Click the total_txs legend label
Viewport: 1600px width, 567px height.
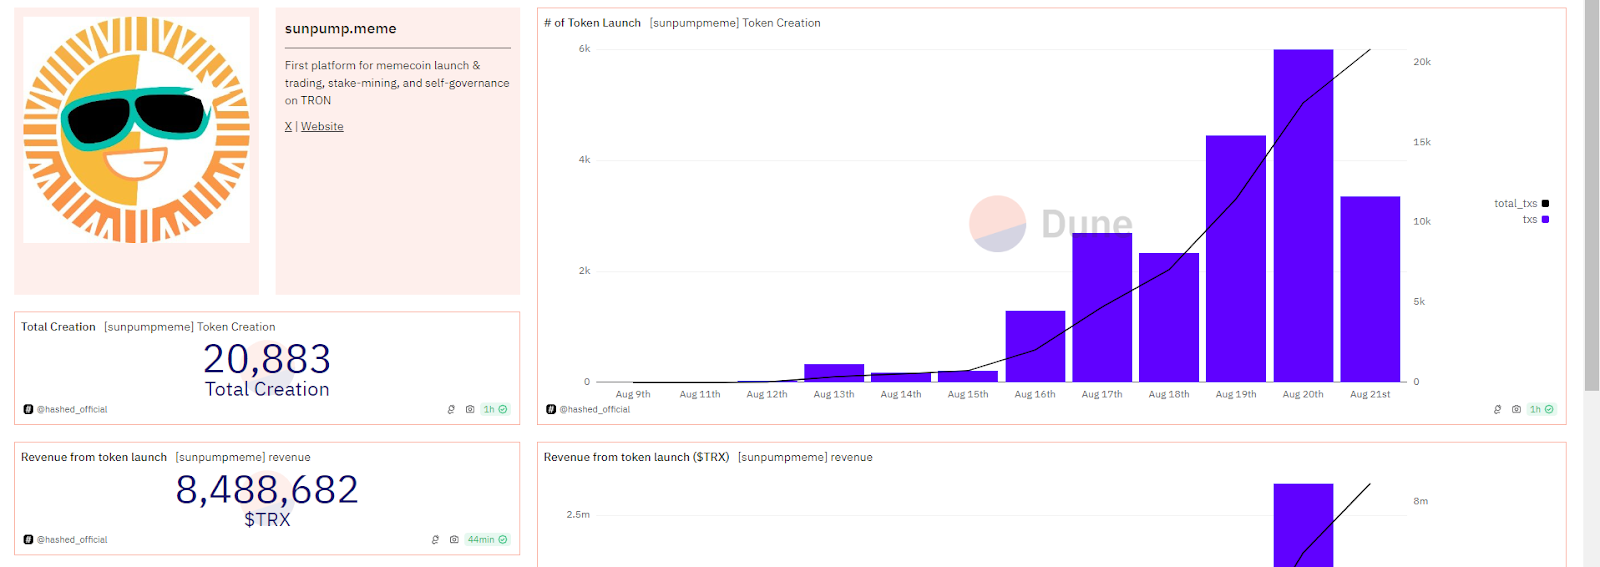1515,203
